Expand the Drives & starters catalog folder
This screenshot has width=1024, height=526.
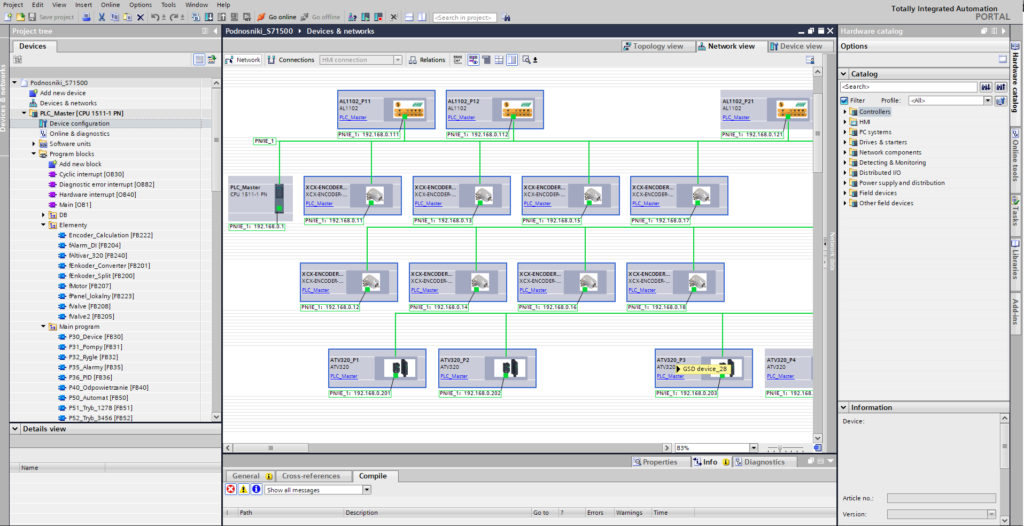point(845,142)
